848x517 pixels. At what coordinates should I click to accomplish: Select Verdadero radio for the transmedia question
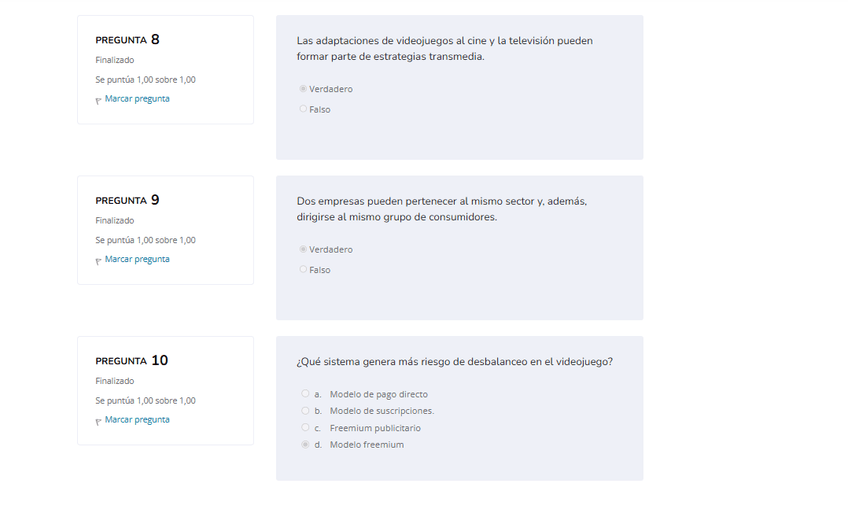point(303,89)
